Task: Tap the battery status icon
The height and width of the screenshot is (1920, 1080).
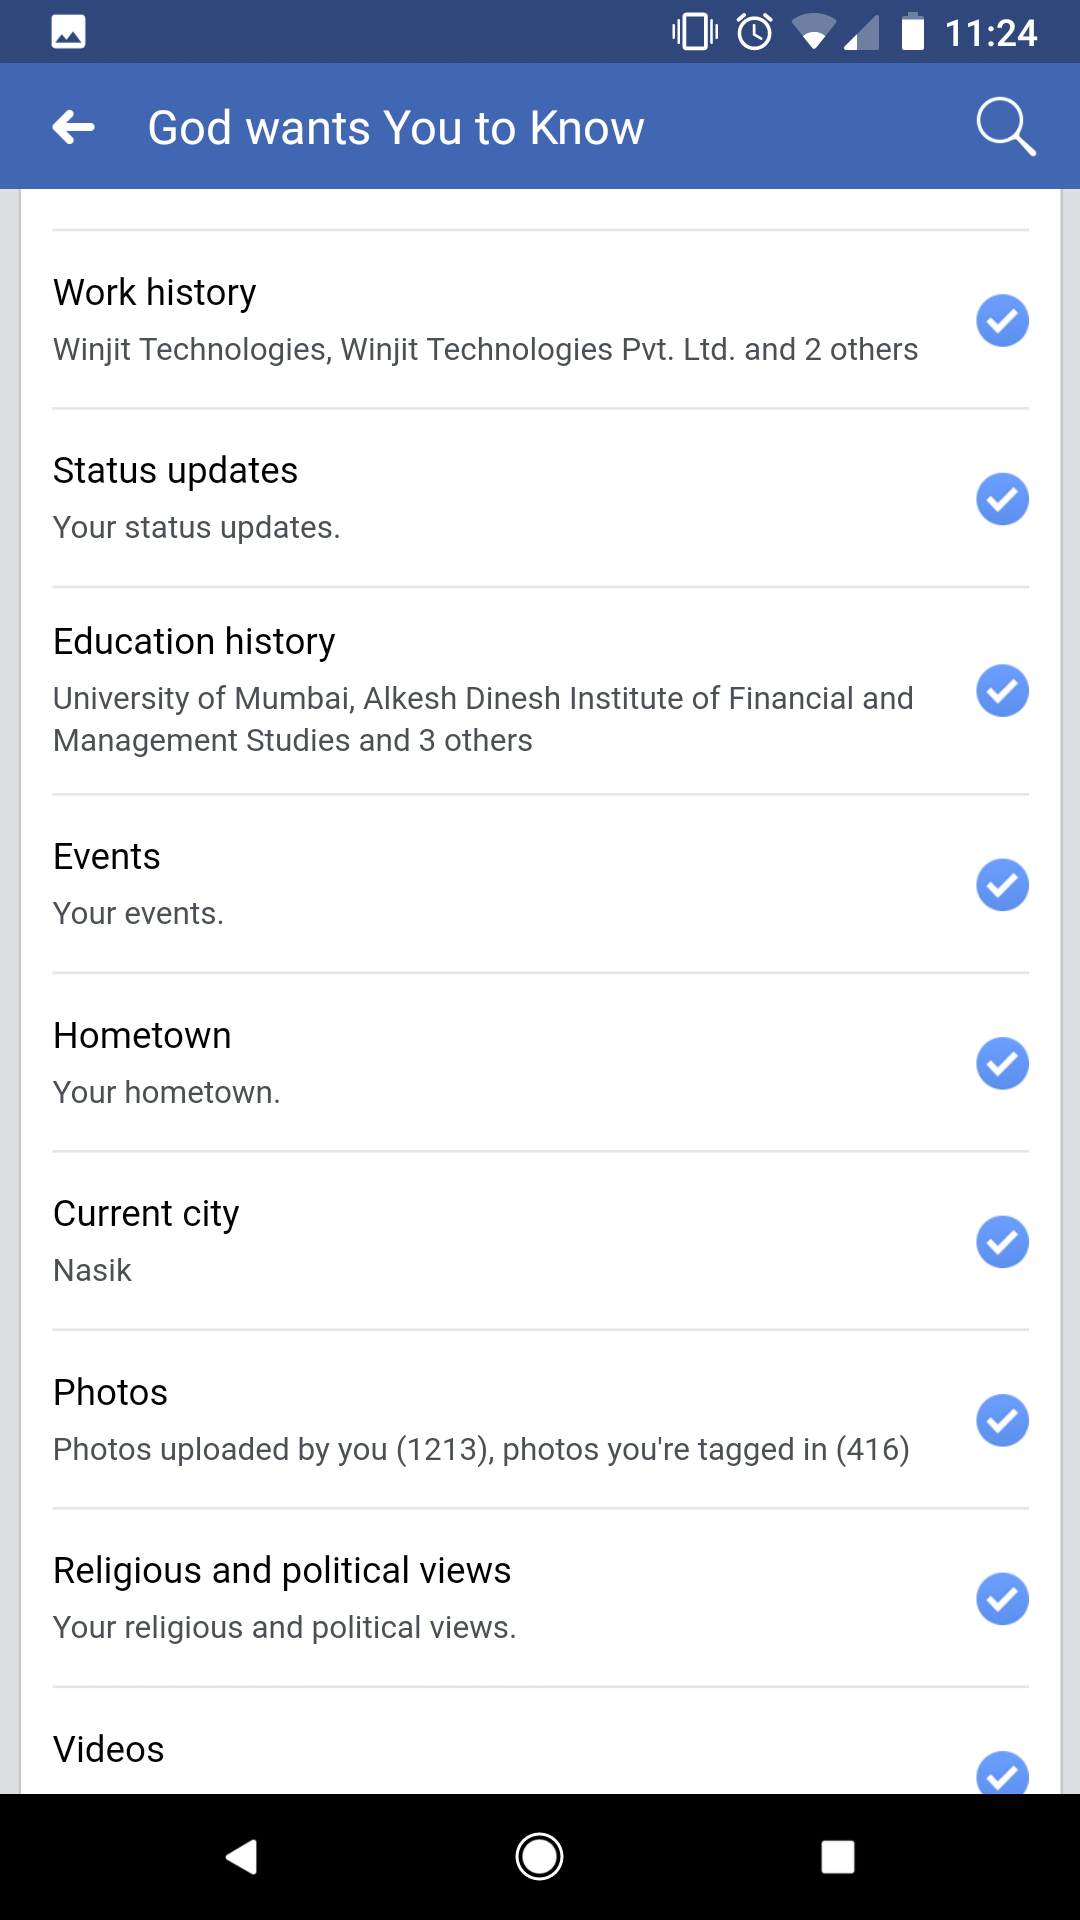Action: click(x=912, y=32)
